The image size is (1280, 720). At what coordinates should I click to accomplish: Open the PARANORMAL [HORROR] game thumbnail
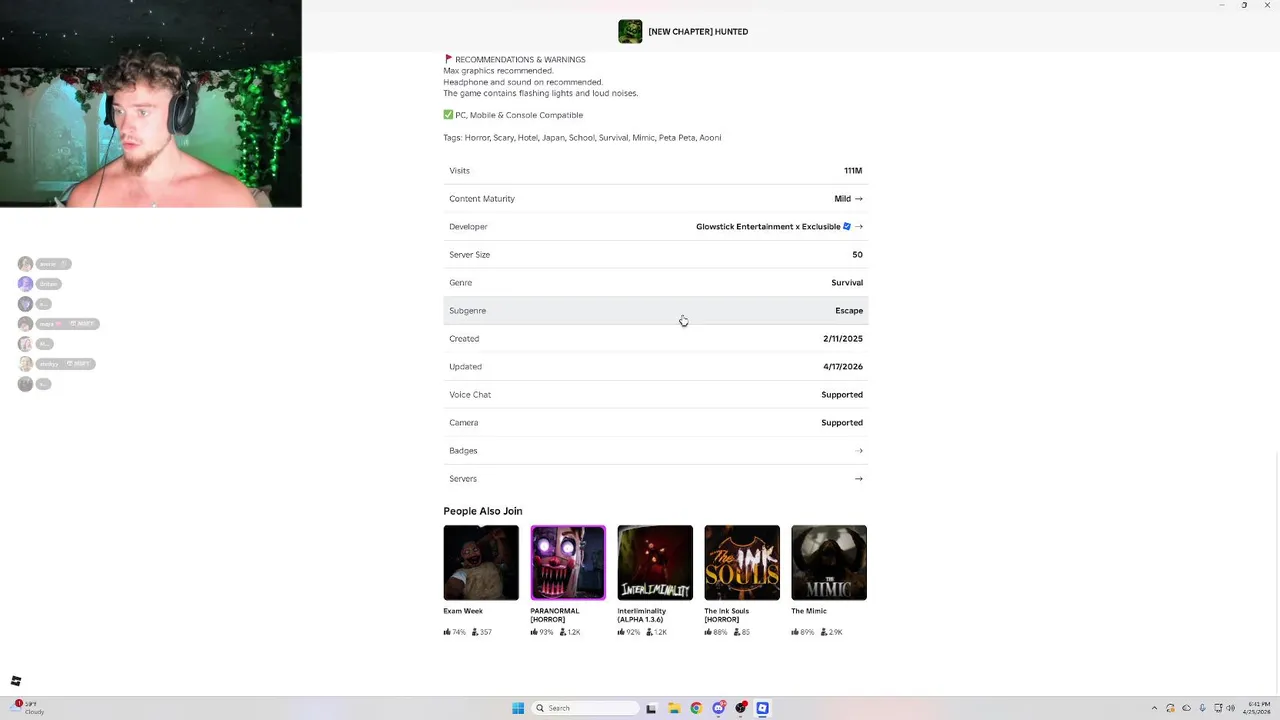568,562
